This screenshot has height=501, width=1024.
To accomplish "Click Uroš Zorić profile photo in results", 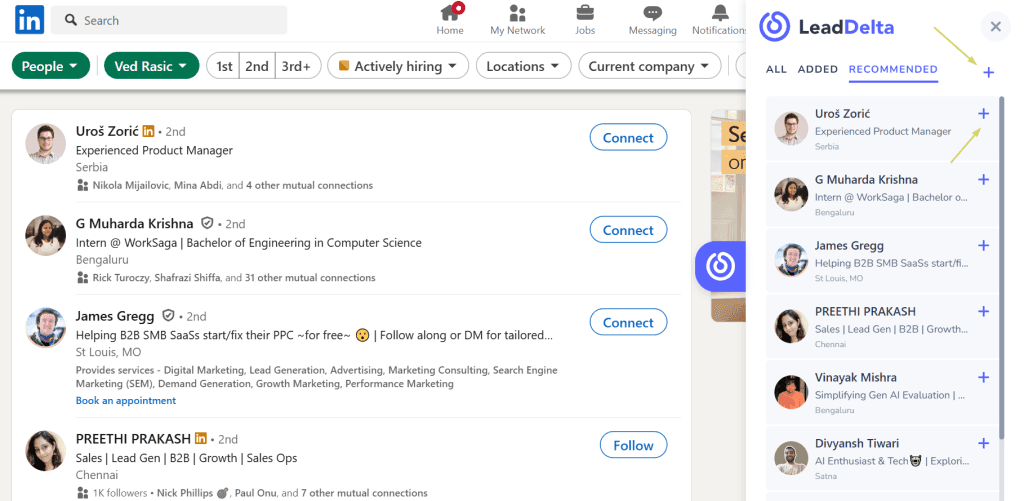I will [46, 144].
